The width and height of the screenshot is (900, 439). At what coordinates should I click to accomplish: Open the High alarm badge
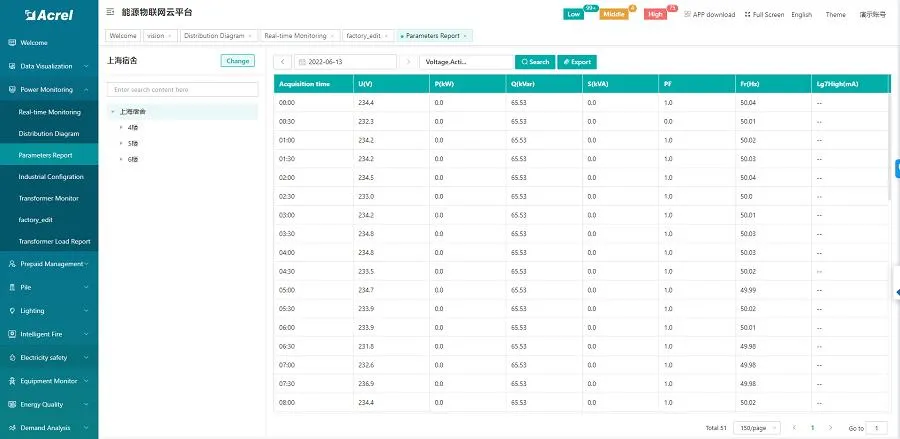click(x=655, y=15)
